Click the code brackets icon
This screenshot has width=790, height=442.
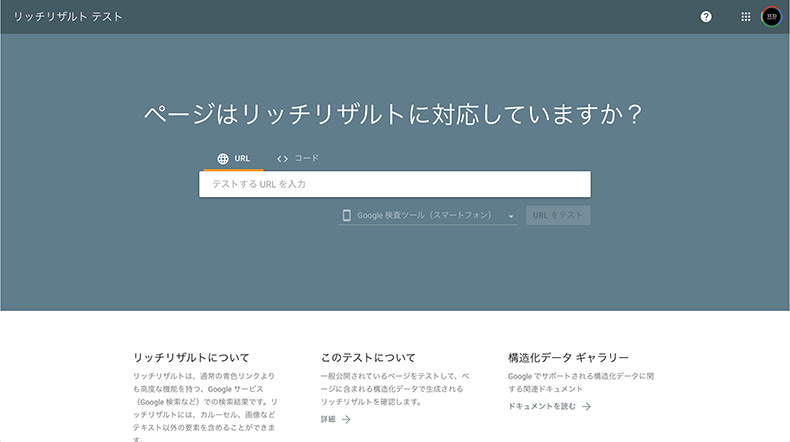[x=282, y=159]
